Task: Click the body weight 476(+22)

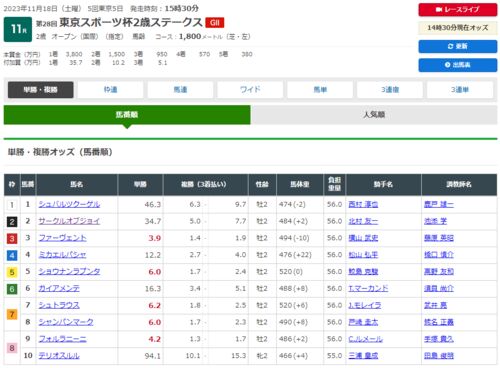Action: pyautogui.click(x=295, y=255)
